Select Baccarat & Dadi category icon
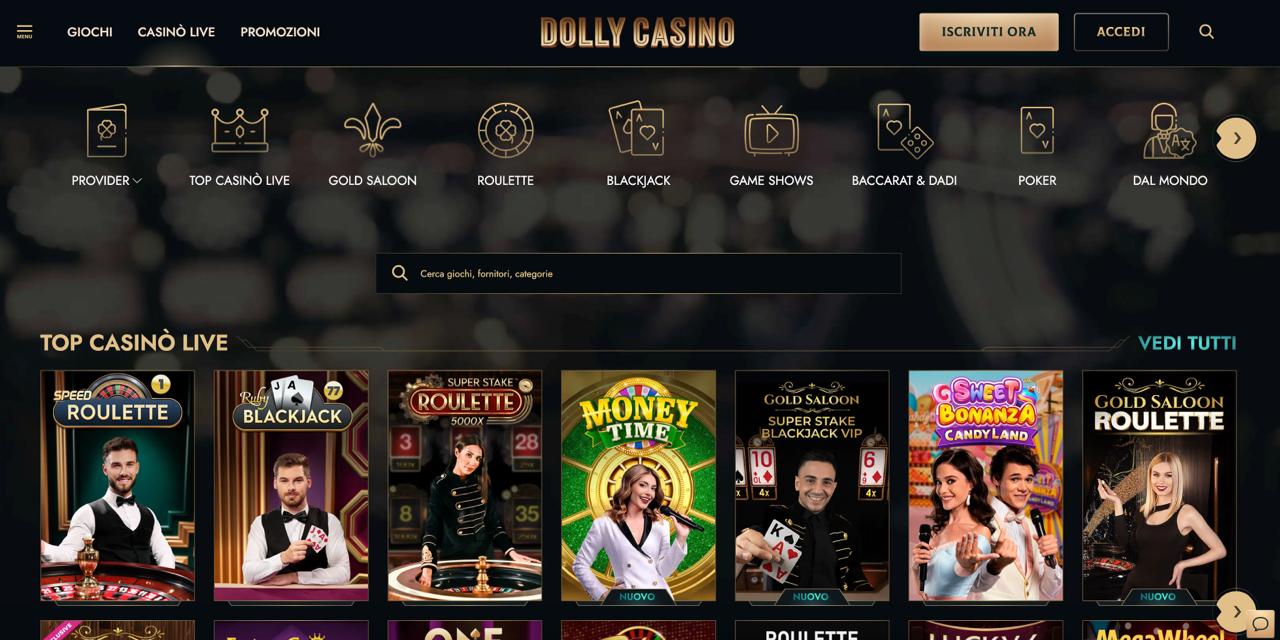1280x640 pixels. pos(905,130)
